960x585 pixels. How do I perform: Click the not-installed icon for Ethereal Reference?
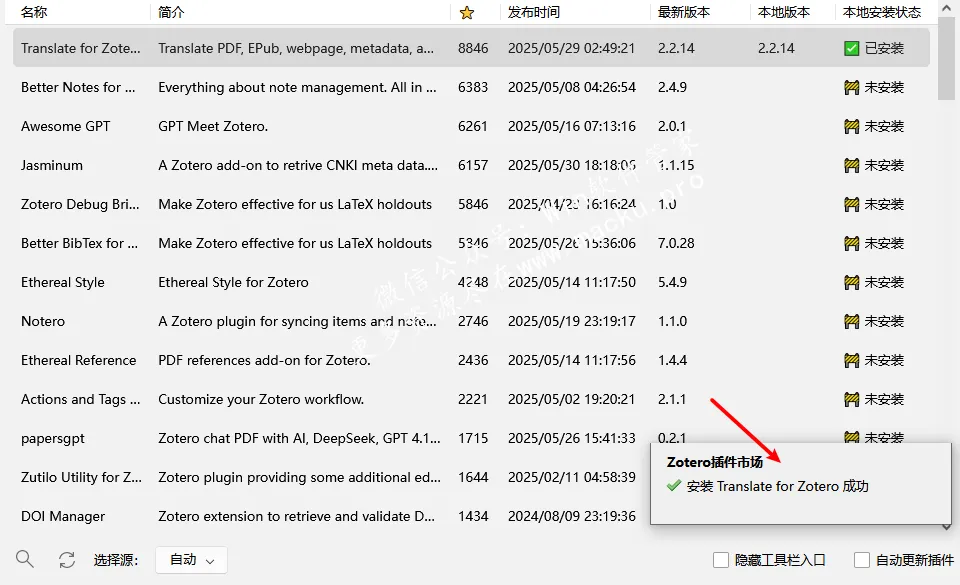(x=851, y=360)
